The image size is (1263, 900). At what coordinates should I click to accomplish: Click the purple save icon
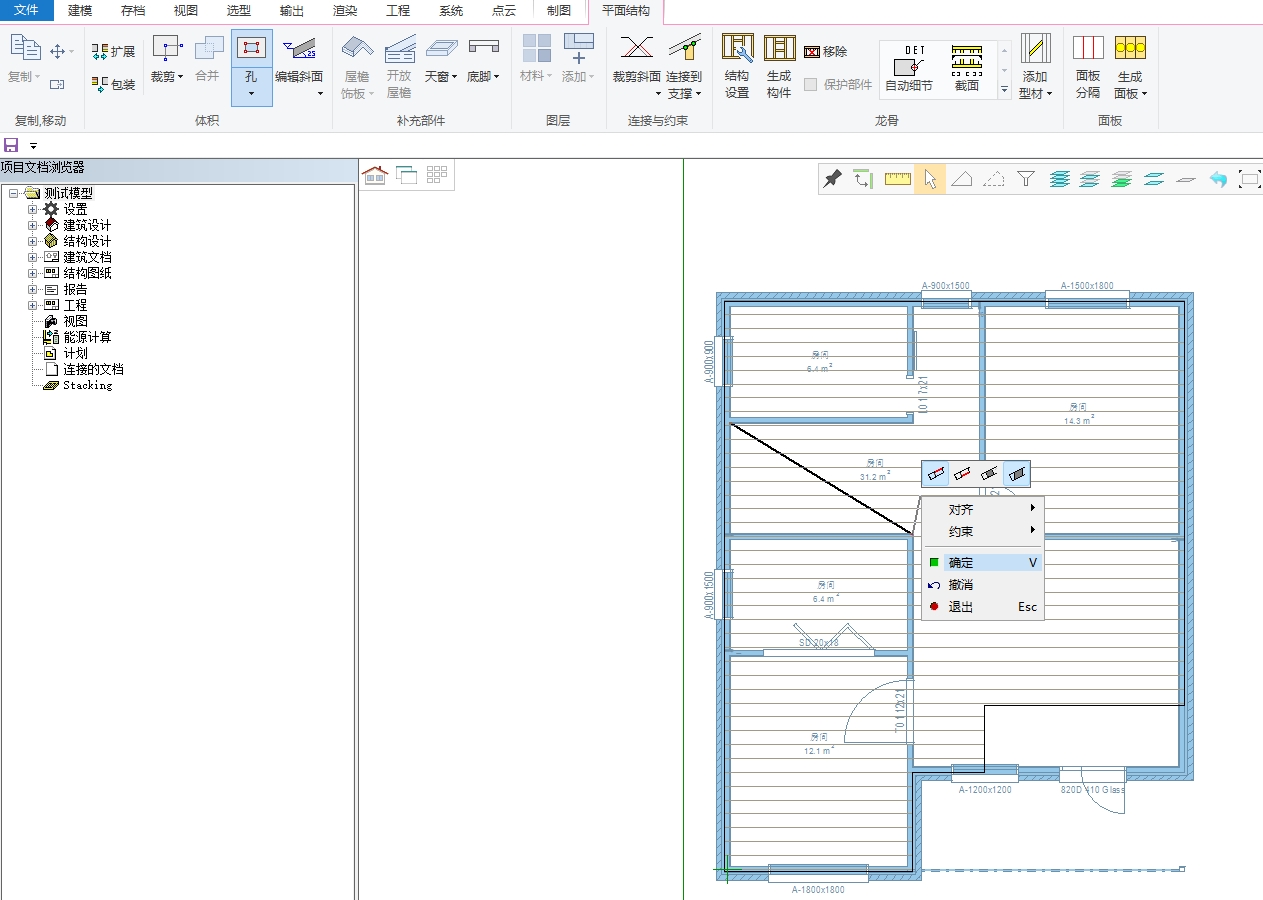pyautogui.click(x=11, y=145)
